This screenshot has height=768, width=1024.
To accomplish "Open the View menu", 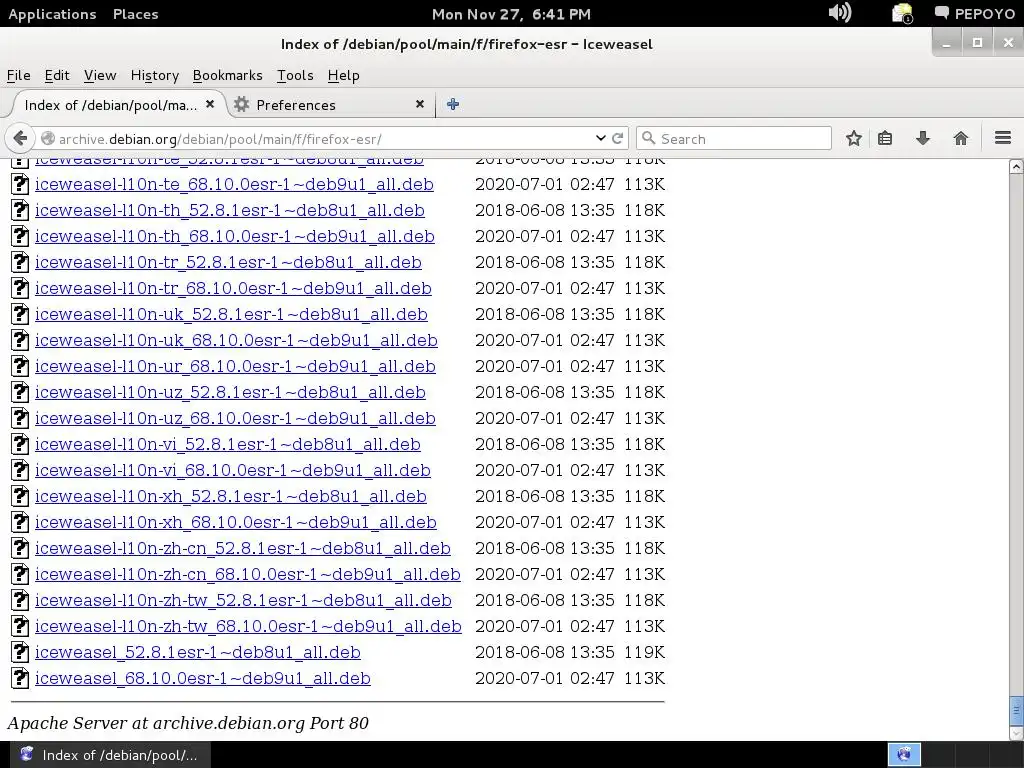I will click(x=100, y=75).
